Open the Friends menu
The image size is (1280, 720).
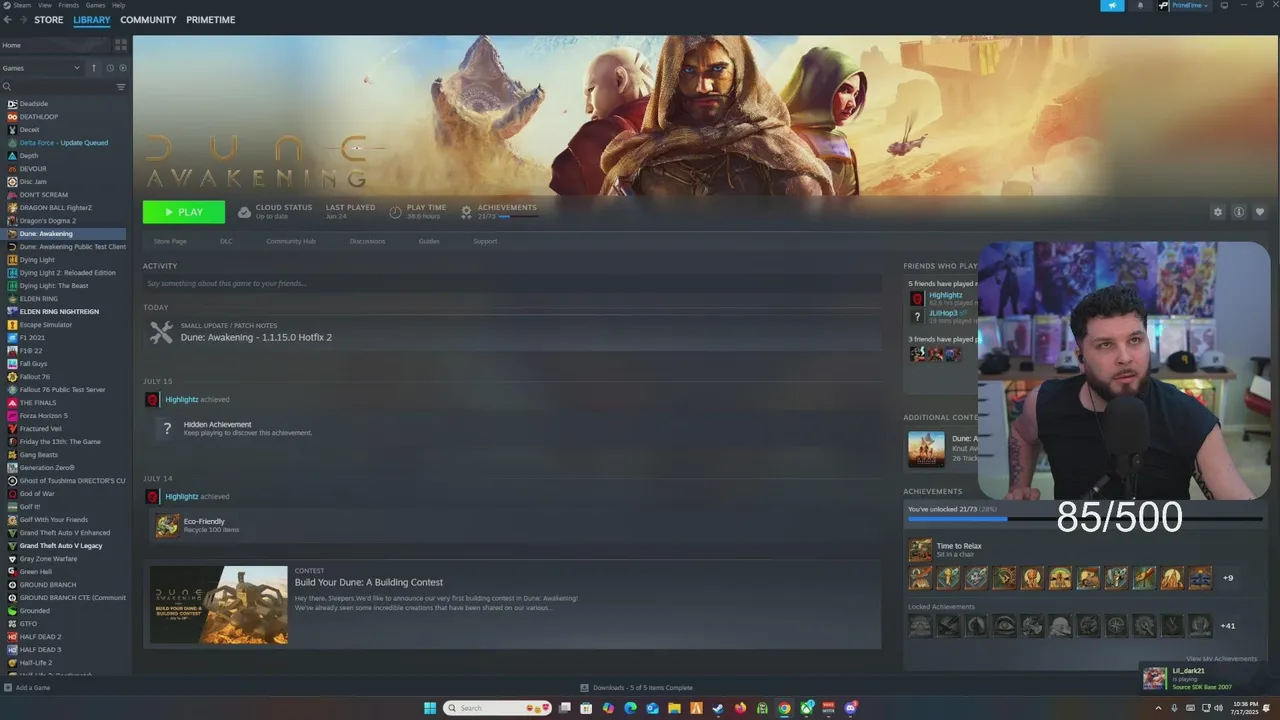coord(69,5)
